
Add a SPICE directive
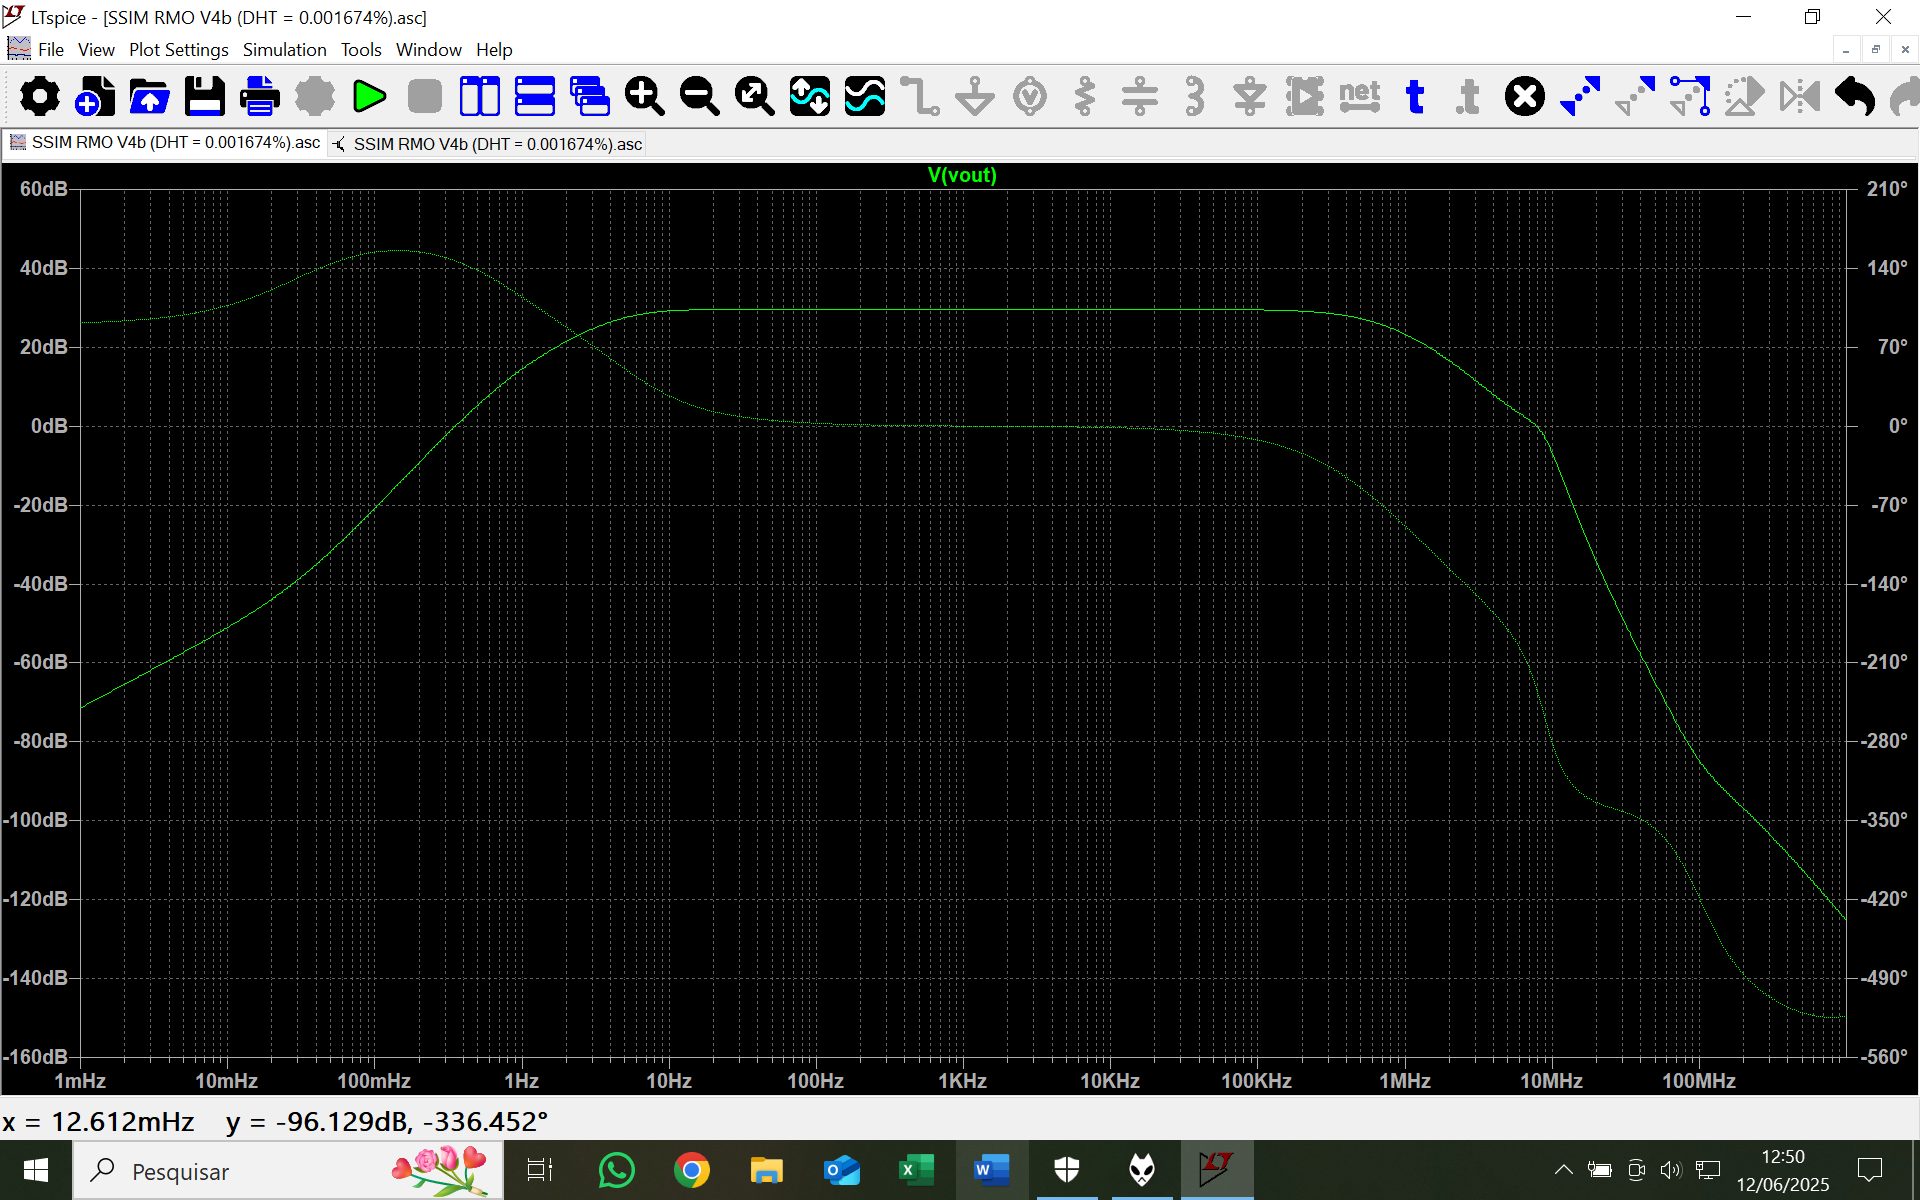point(1470,97)
